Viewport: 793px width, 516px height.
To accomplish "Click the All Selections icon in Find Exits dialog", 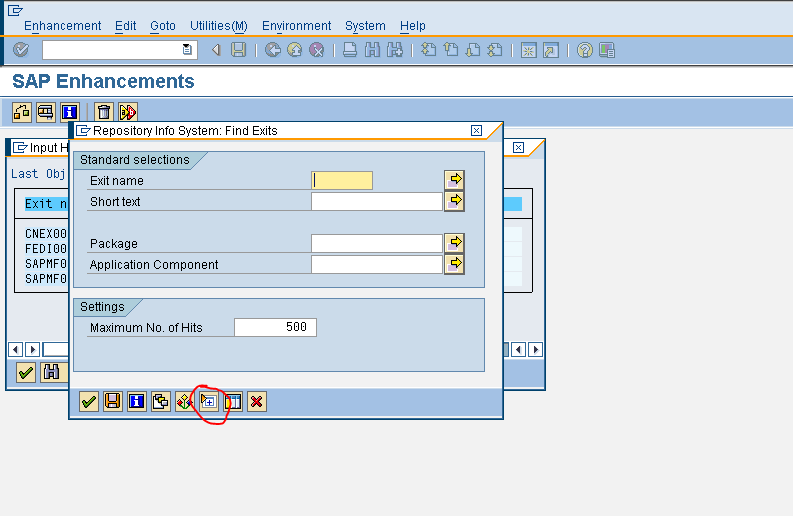I will [208, 402].
